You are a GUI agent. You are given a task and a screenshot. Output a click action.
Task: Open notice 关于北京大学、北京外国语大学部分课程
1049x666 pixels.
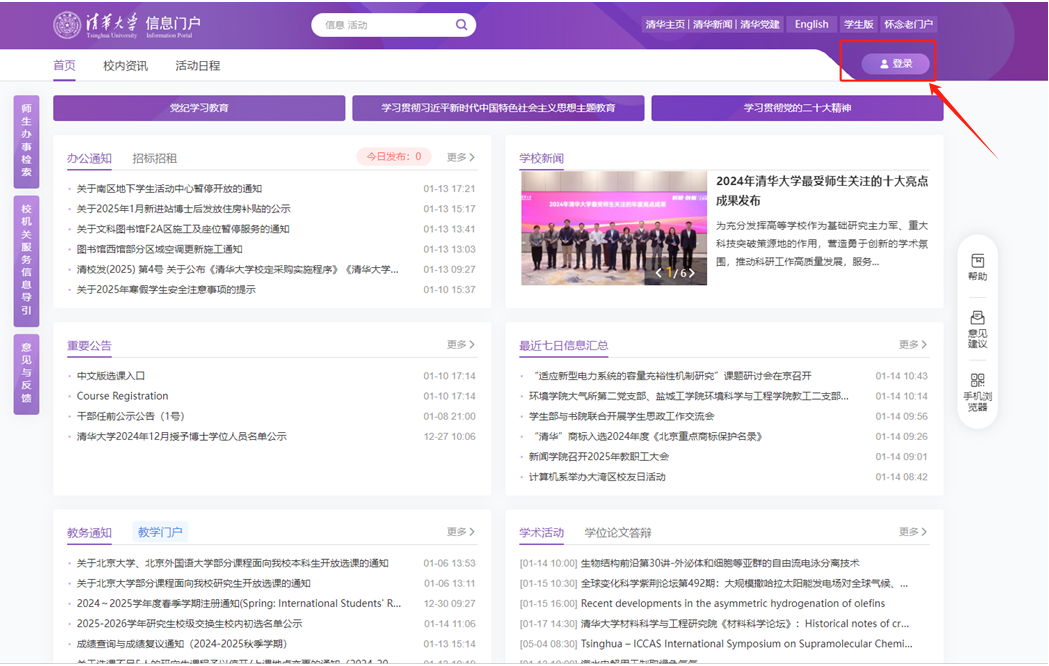(232, 563)
